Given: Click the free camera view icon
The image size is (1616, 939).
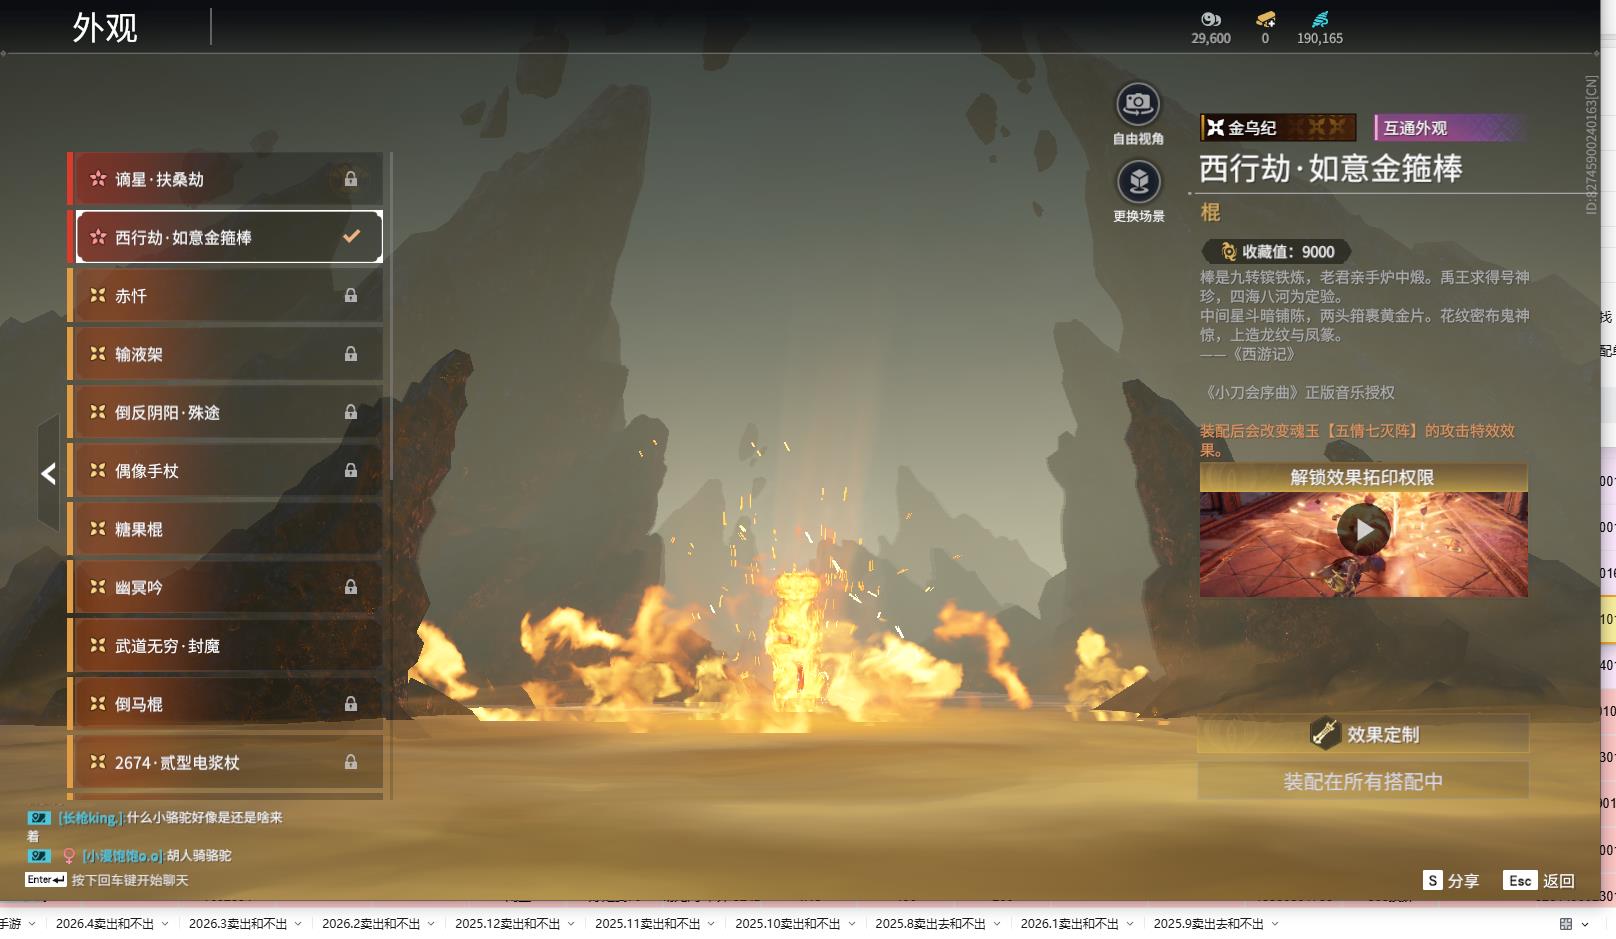Looking at the screenshot, I should (x=1138, y=104).
